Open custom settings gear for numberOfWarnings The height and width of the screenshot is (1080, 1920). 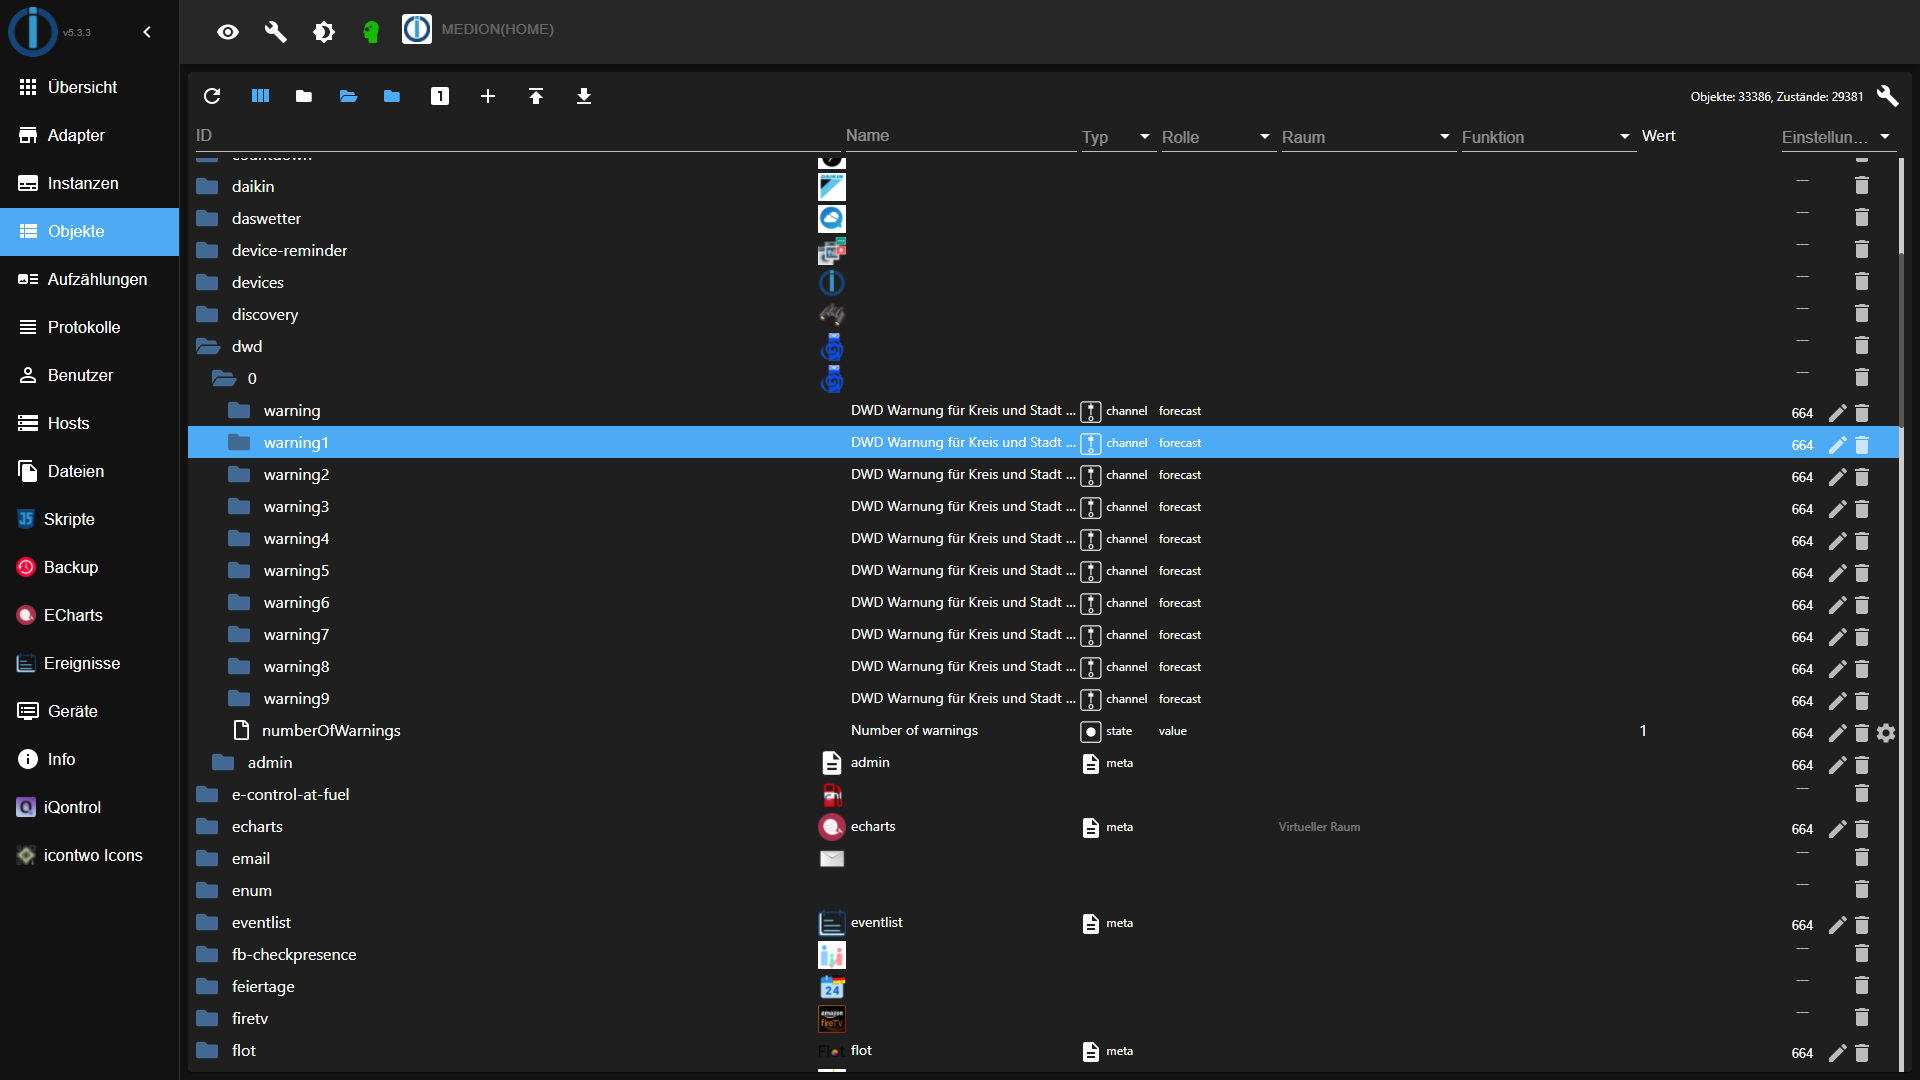pyautogui.click(x=1886, y=733)
